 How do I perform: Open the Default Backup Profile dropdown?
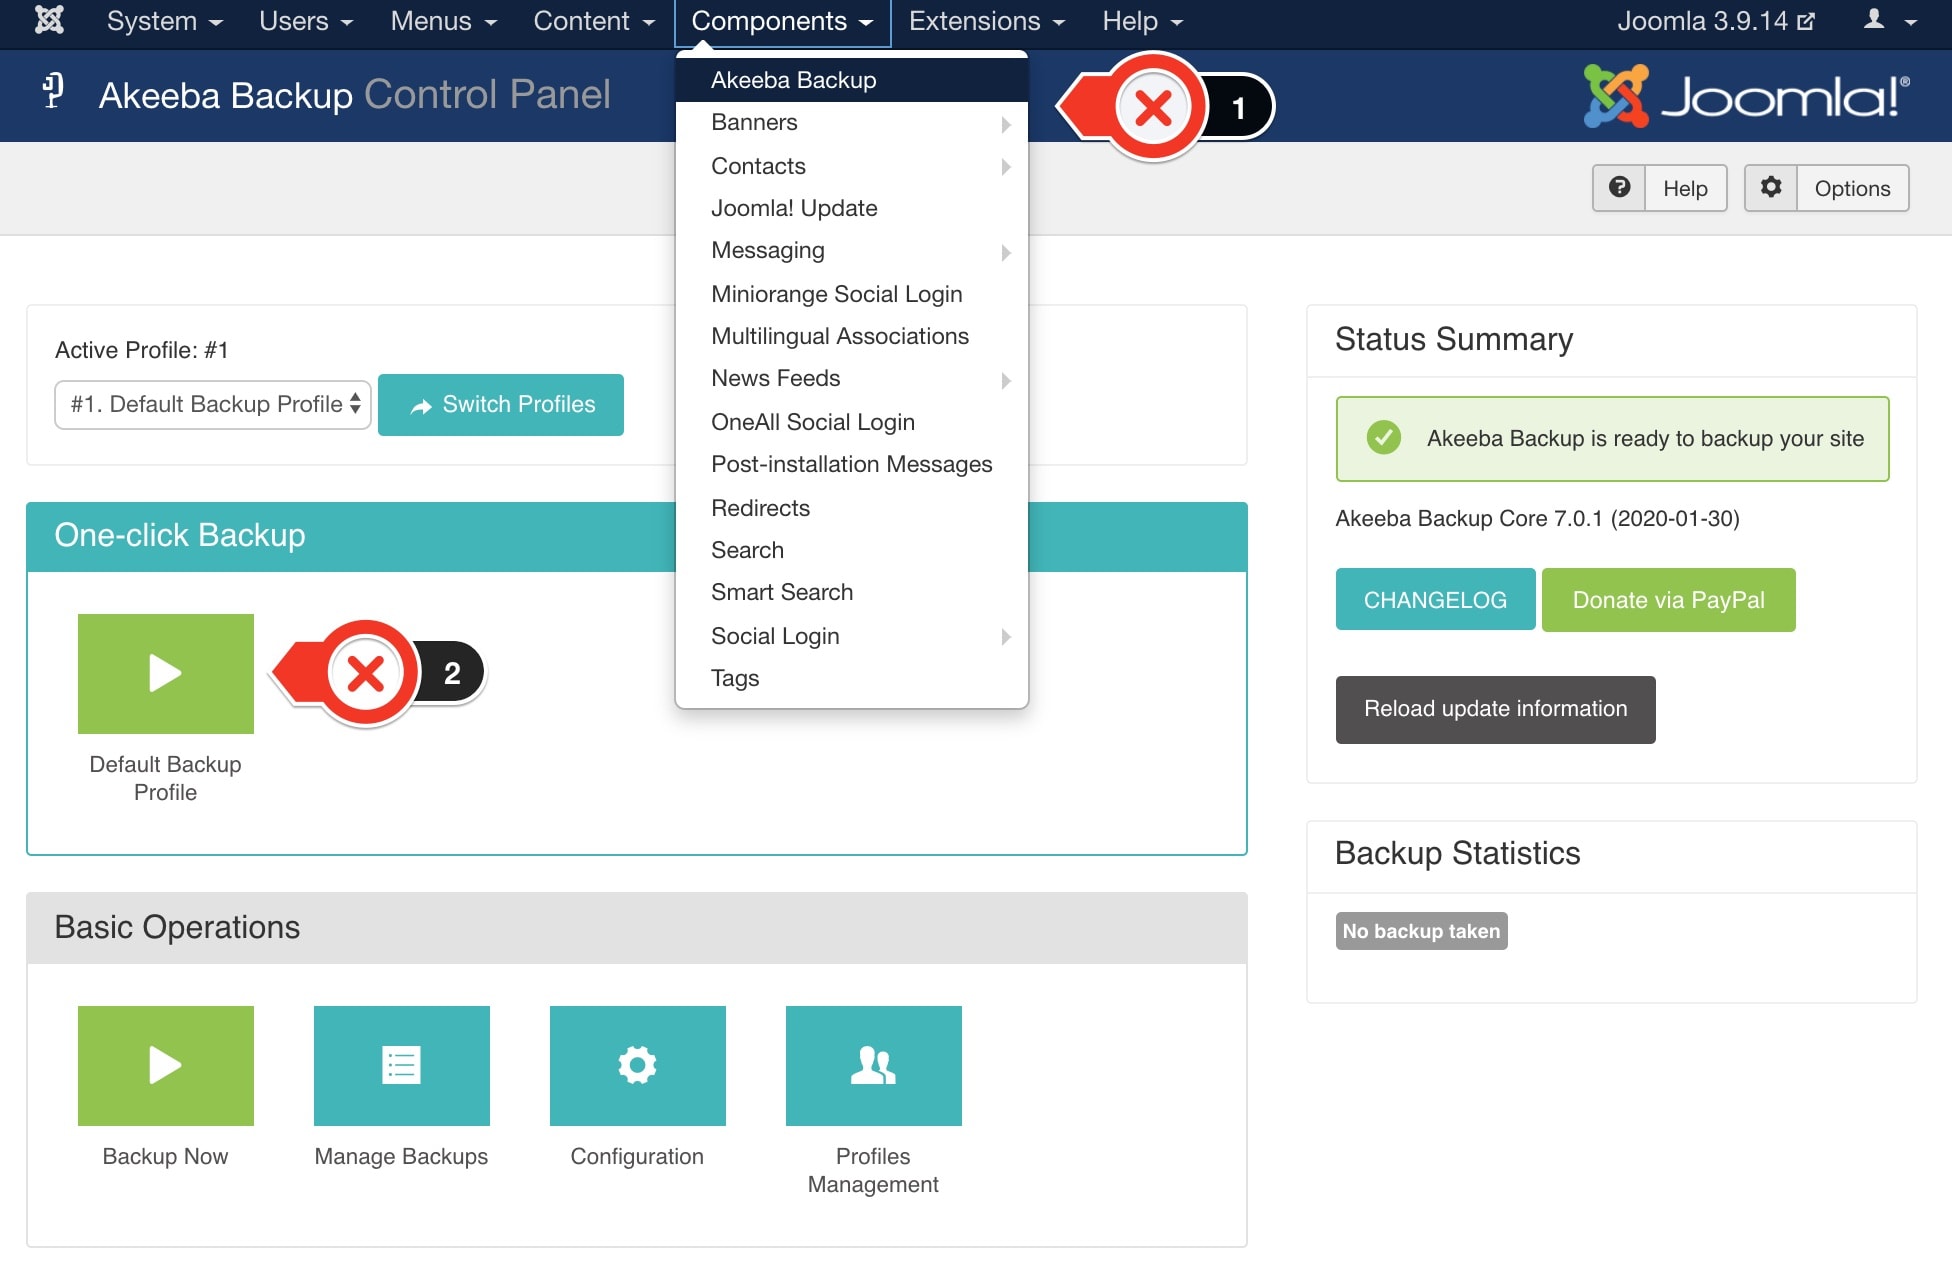point(213,404)
